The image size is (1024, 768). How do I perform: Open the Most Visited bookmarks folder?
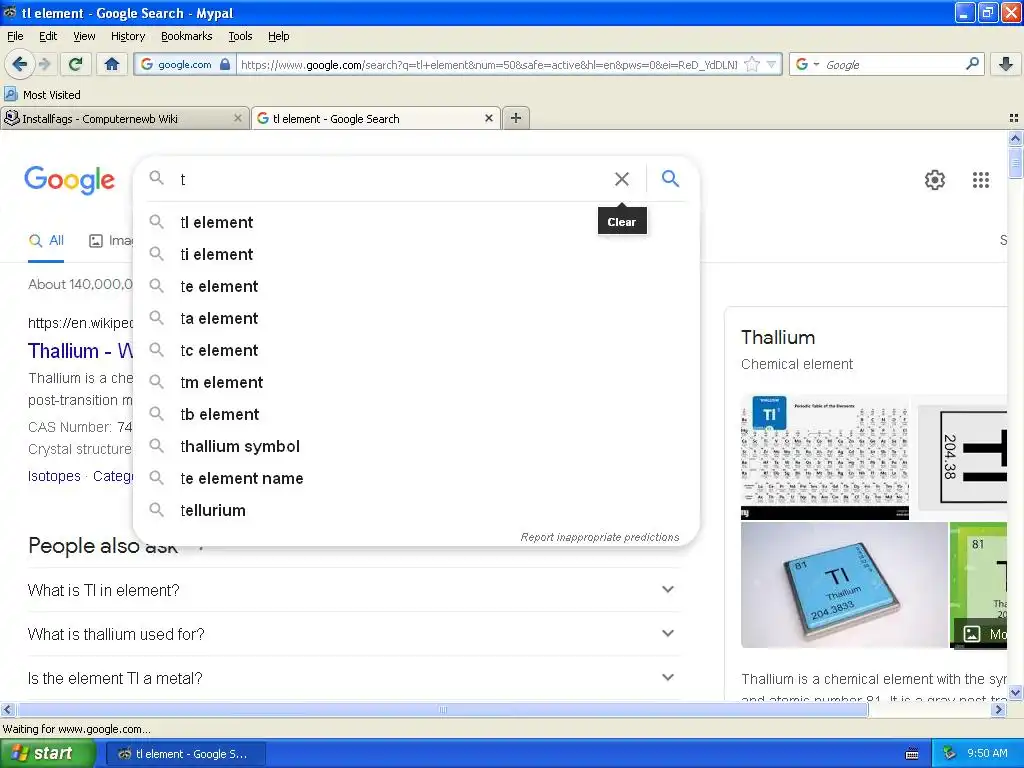[42, 95]
